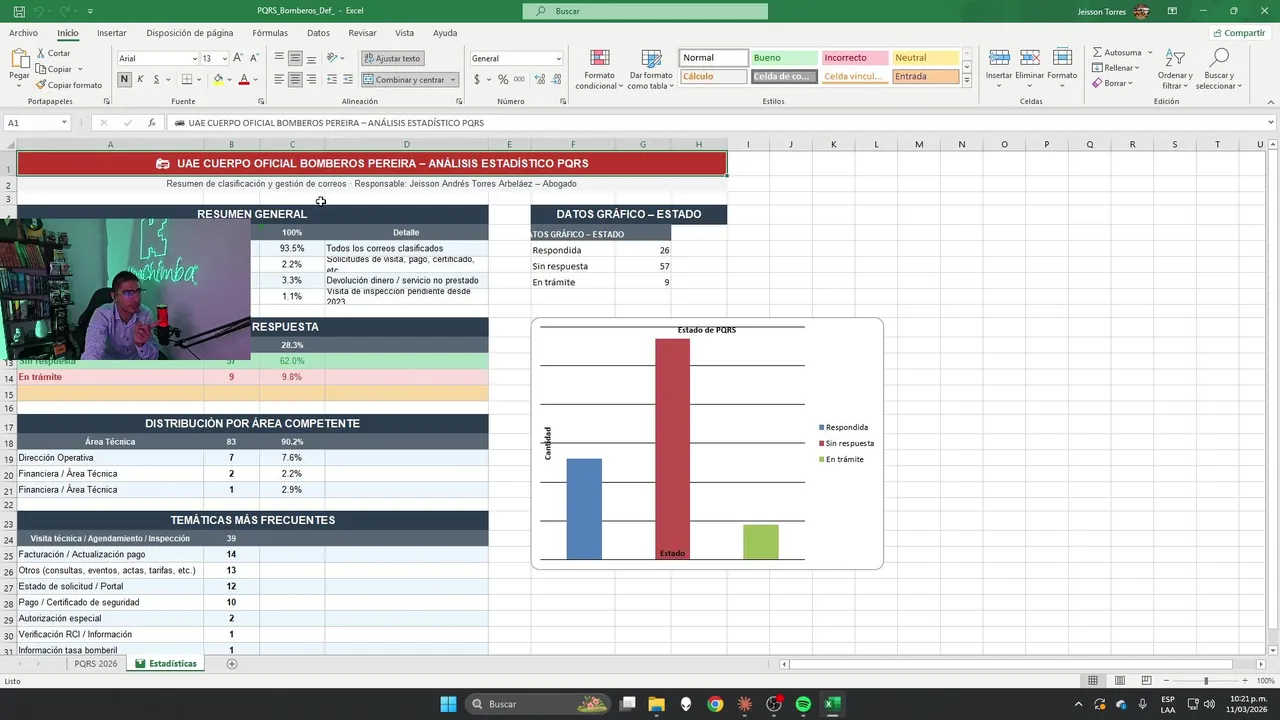Viewport: 1280px width, 720px height.
Task: Adjust the zoom slider in status bar
Action: (x=1206, y=681)
